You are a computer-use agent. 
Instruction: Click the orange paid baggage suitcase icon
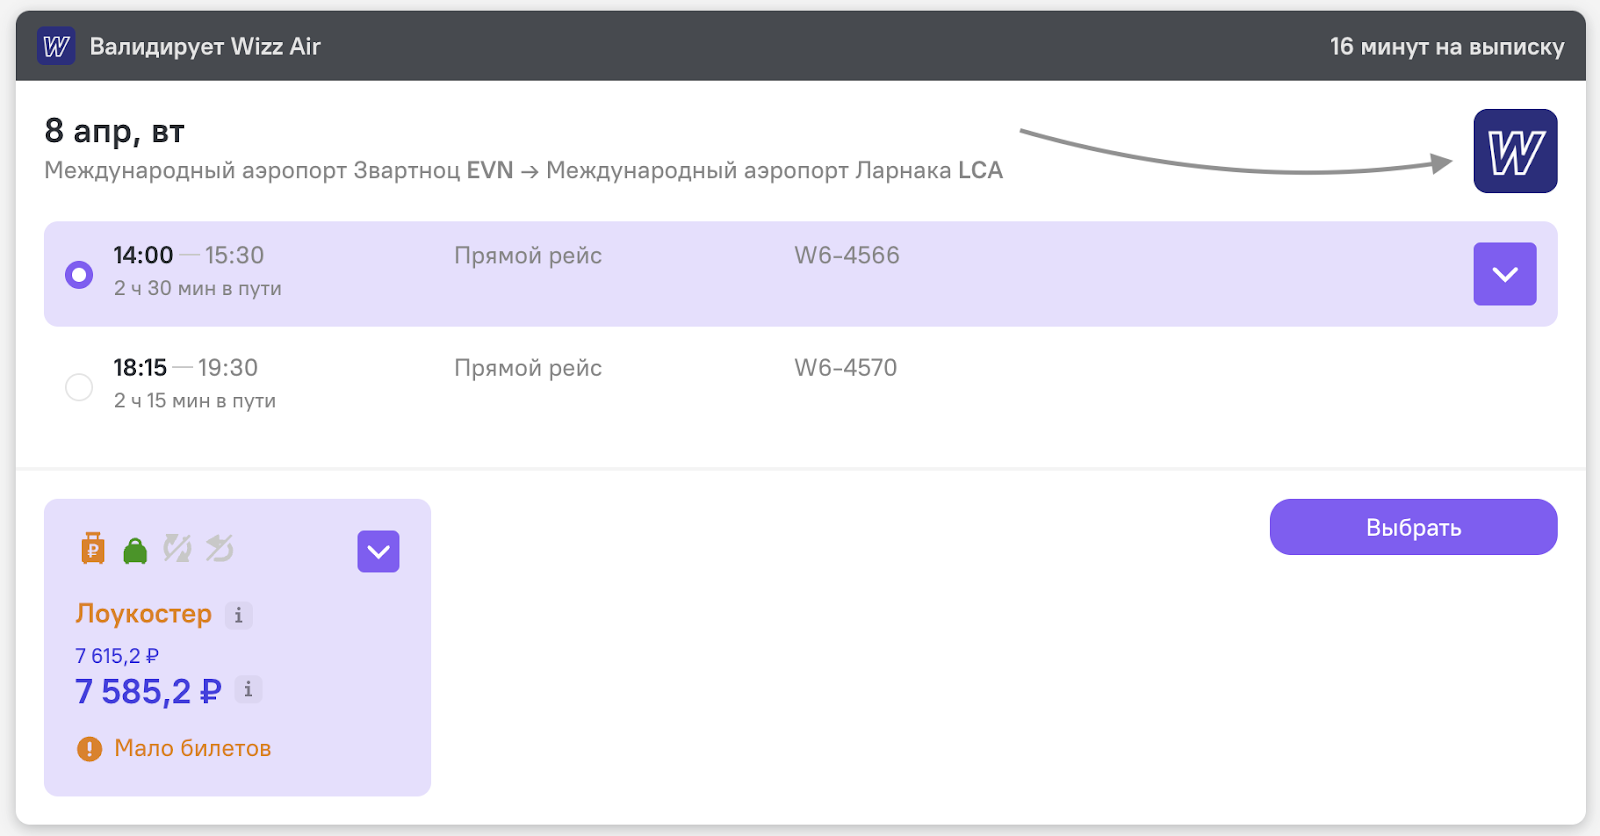(93, 548)
